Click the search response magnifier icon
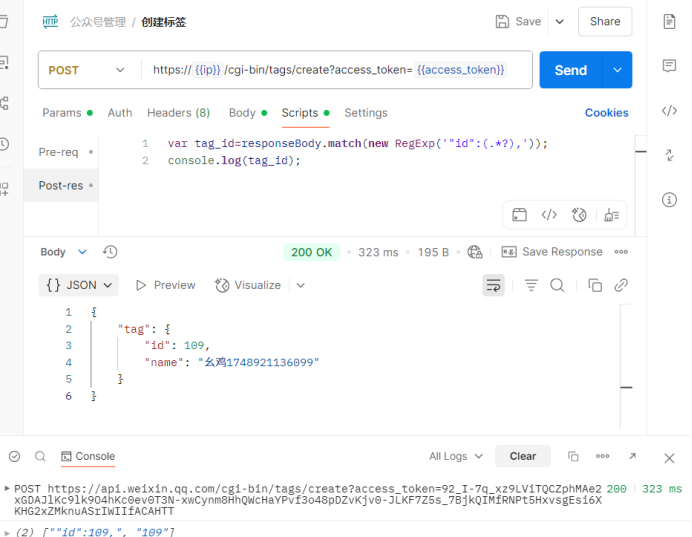Viewport: 692px width, 537px height. [x=557, y=285]
